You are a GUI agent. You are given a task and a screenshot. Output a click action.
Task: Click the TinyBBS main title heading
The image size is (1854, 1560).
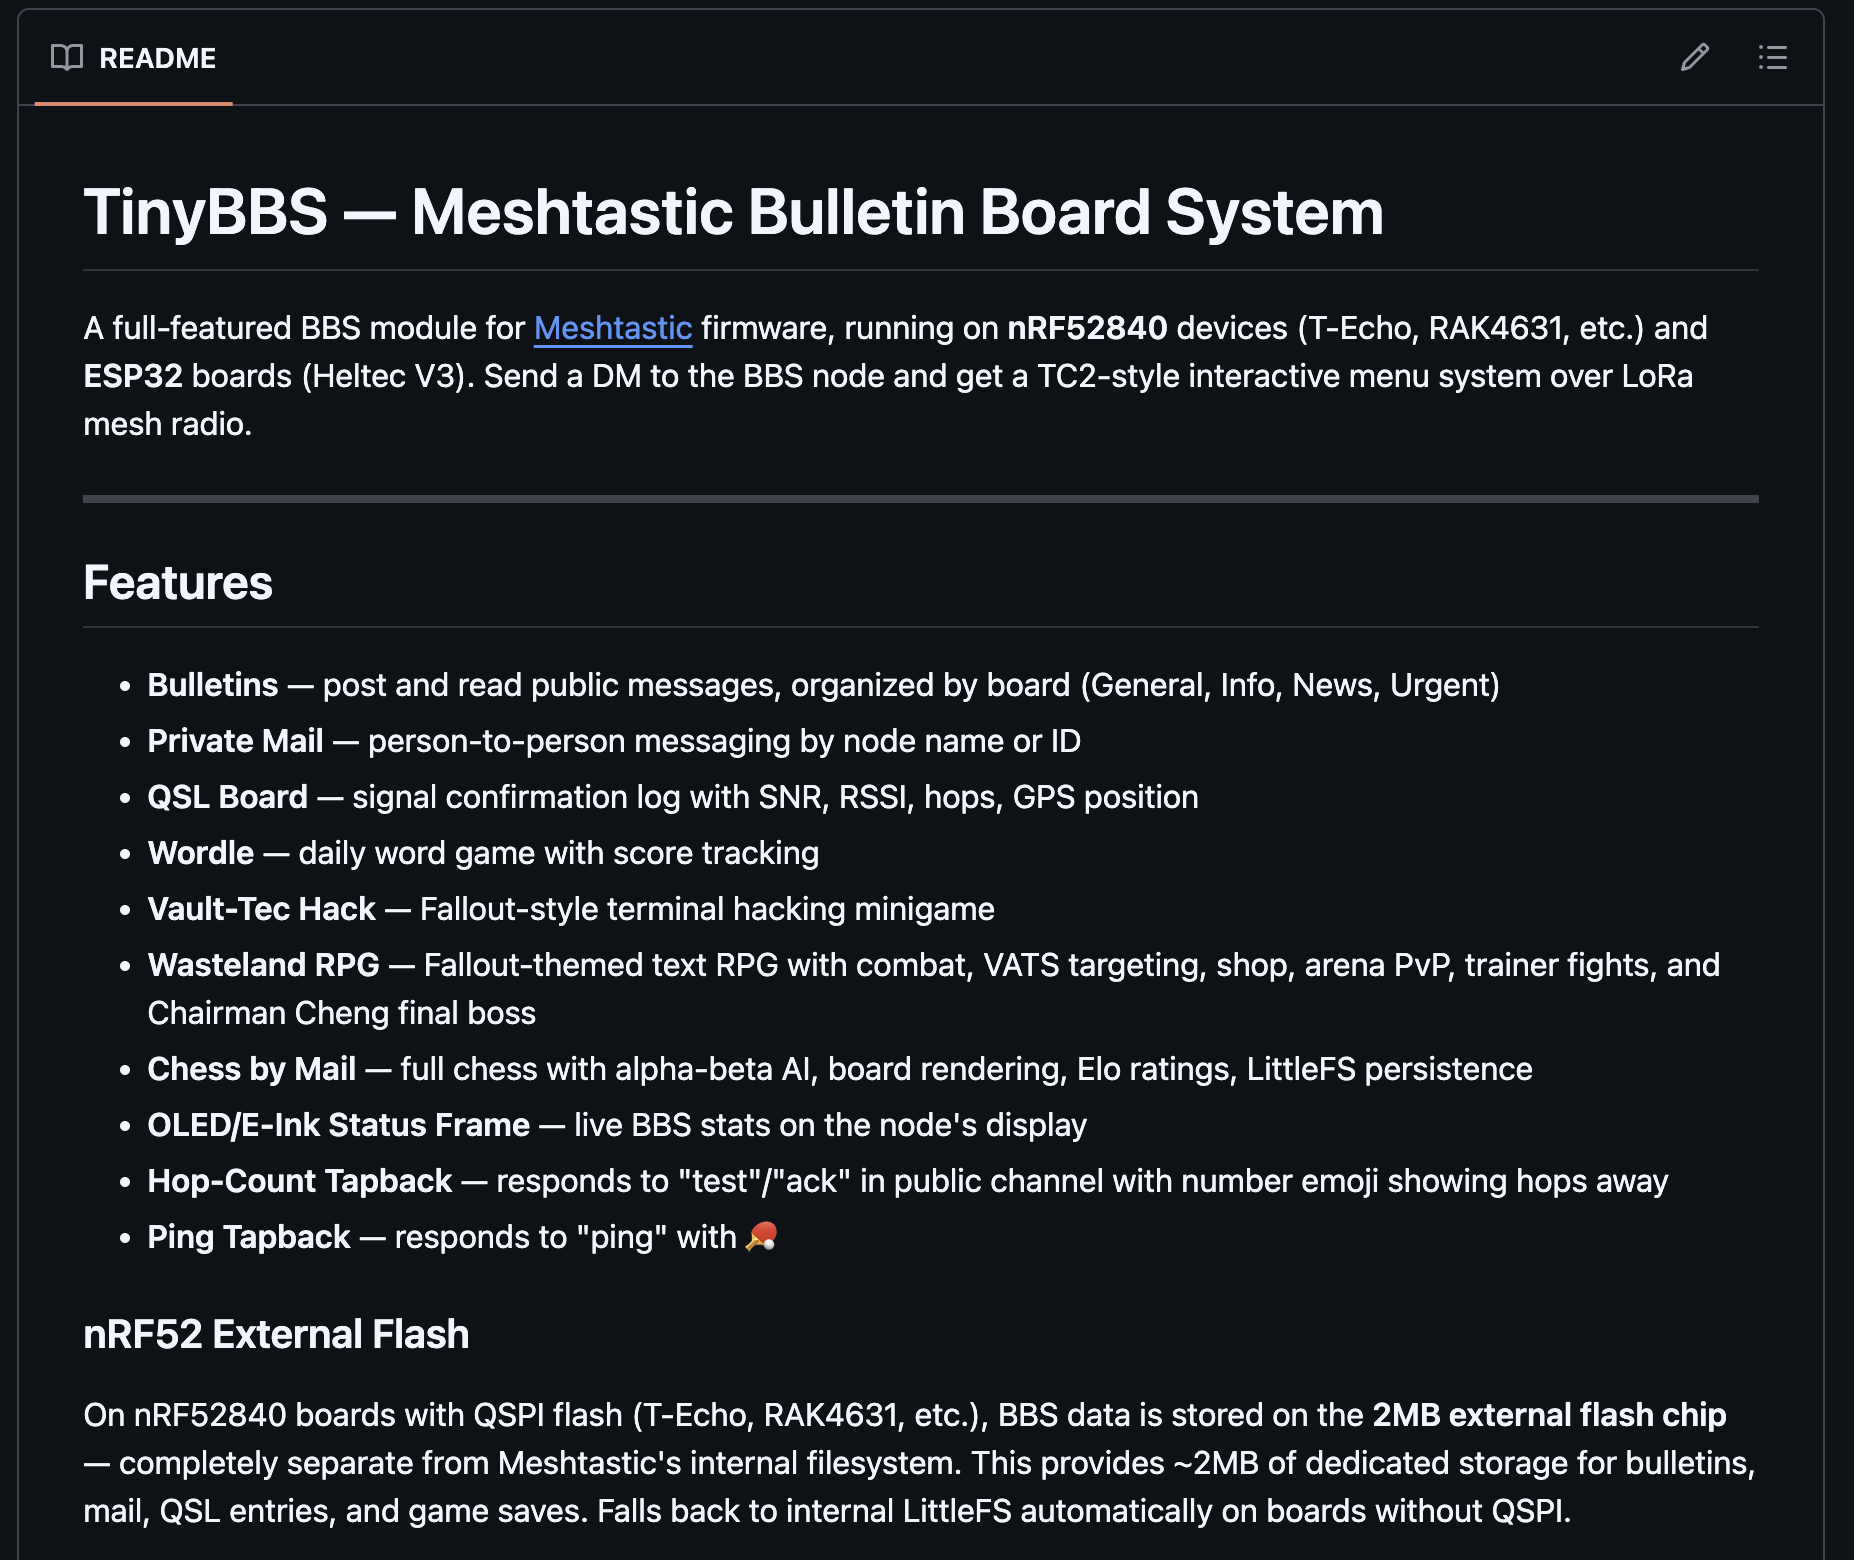pos(733,212)
